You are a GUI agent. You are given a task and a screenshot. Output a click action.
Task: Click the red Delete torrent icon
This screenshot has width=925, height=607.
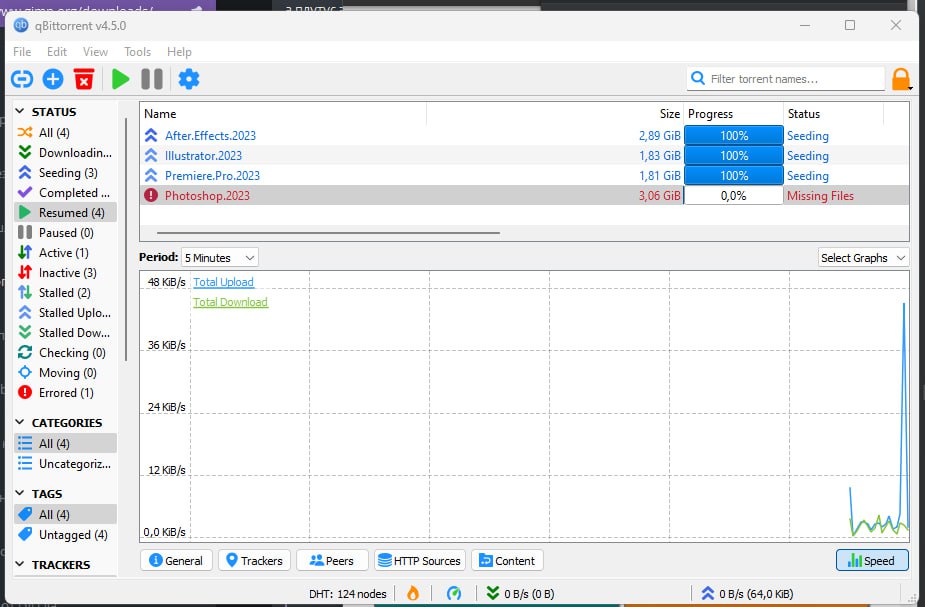pos(84,79)
